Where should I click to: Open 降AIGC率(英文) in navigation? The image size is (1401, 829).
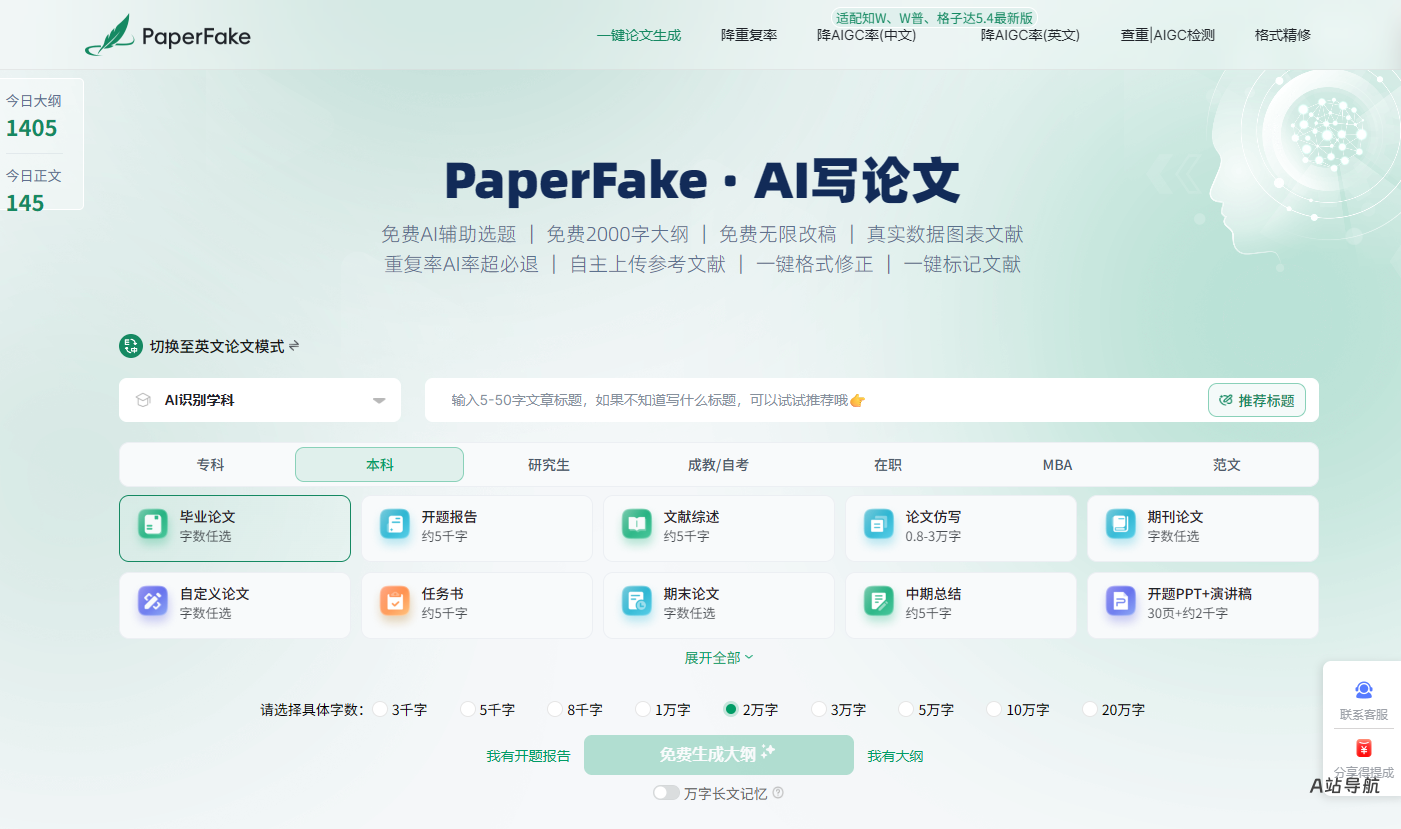coord(1030,35)
